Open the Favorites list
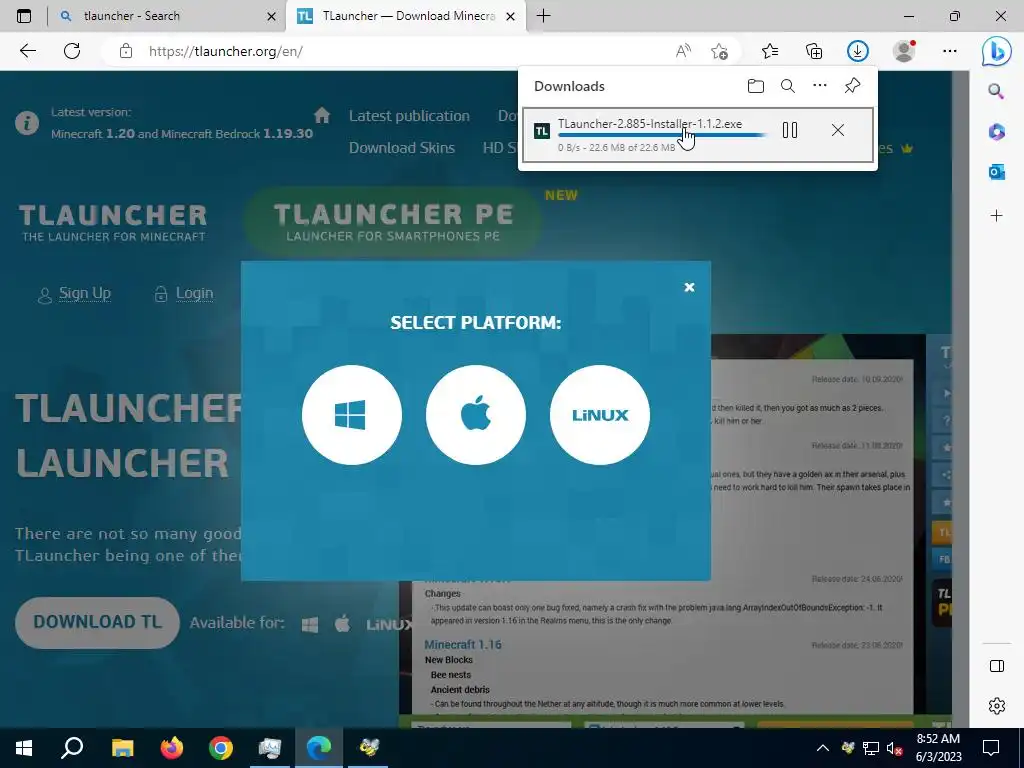 (770, 51)
